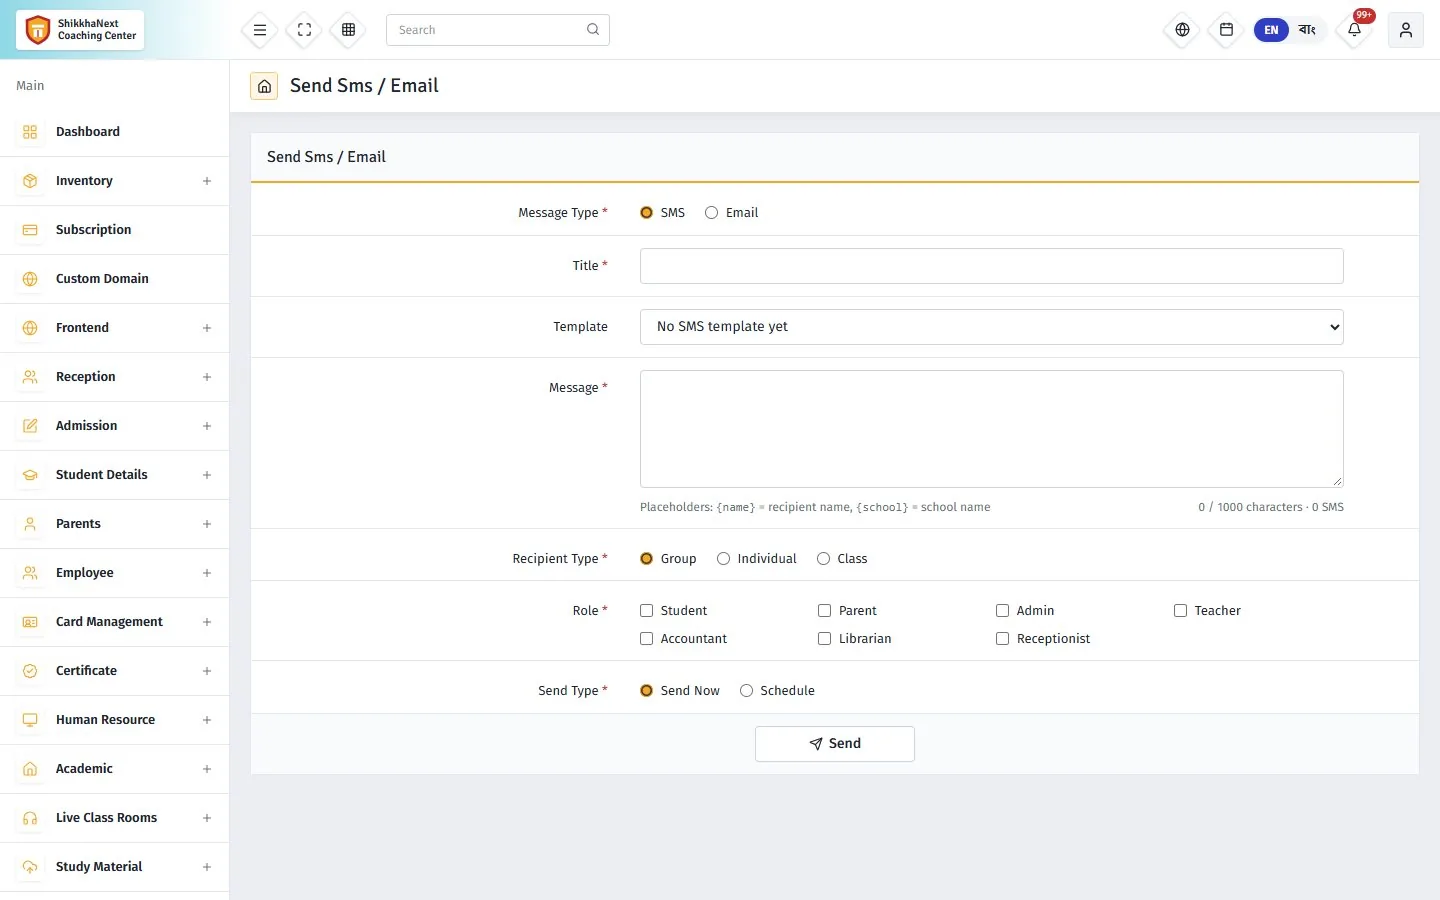Screen dimensions: 1440x900
Task: Click the Send button
Action: coord(835,744)
